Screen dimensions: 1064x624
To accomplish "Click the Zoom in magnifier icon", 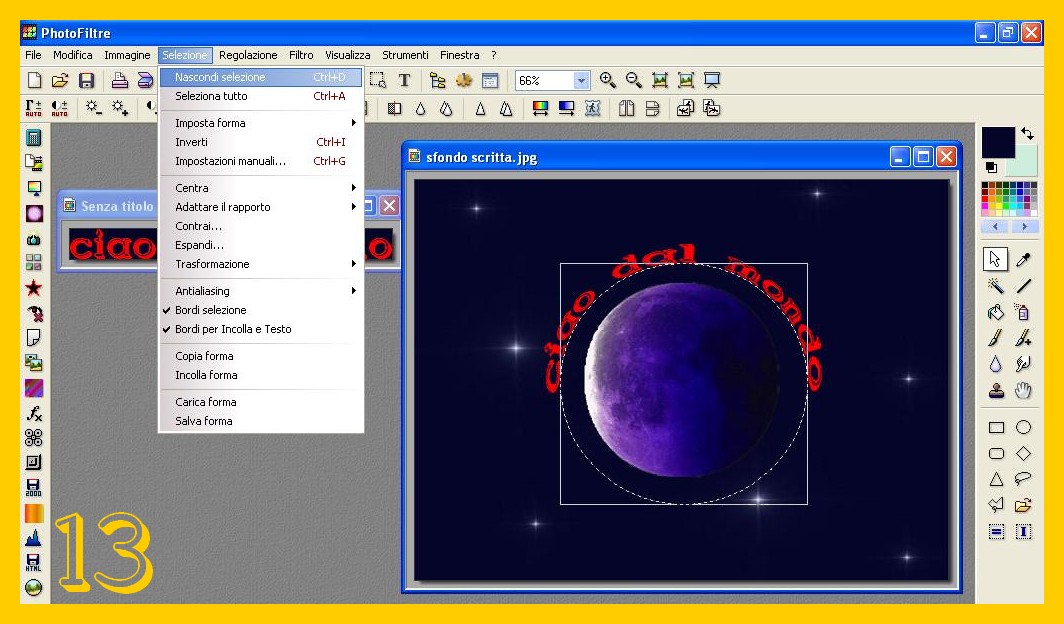I will click(607, 81).
